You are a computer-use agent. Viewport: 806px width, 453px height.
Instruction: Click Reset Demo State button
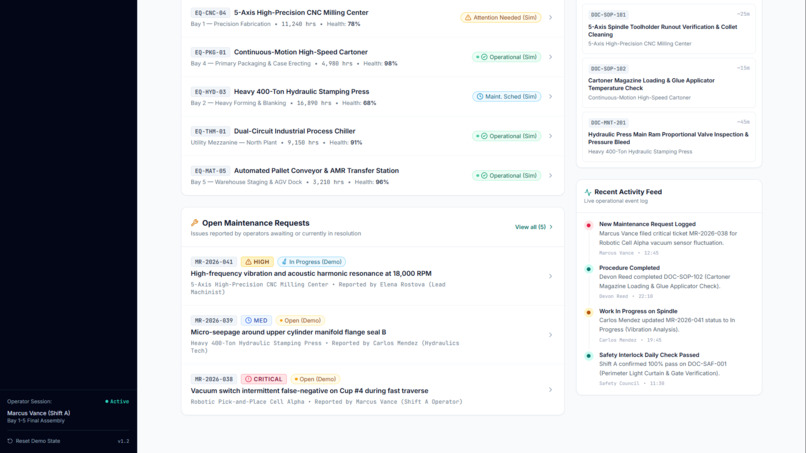pyautogui.click(x=34, y=441)
